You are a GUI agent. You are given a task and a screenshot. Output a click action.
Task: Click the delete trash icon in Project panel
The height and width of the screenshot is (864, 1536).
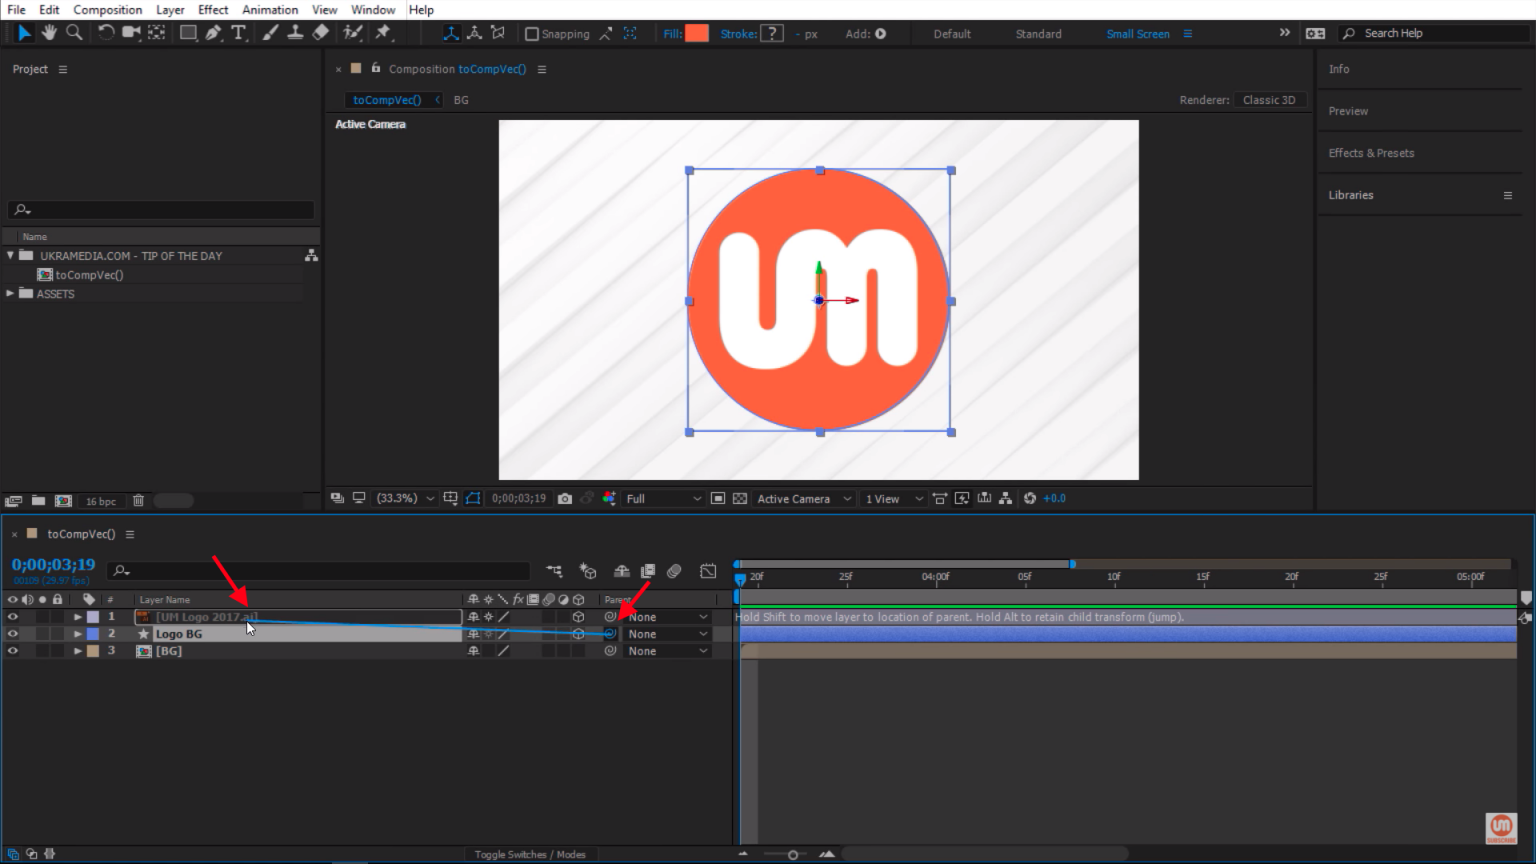pos(138,501)
